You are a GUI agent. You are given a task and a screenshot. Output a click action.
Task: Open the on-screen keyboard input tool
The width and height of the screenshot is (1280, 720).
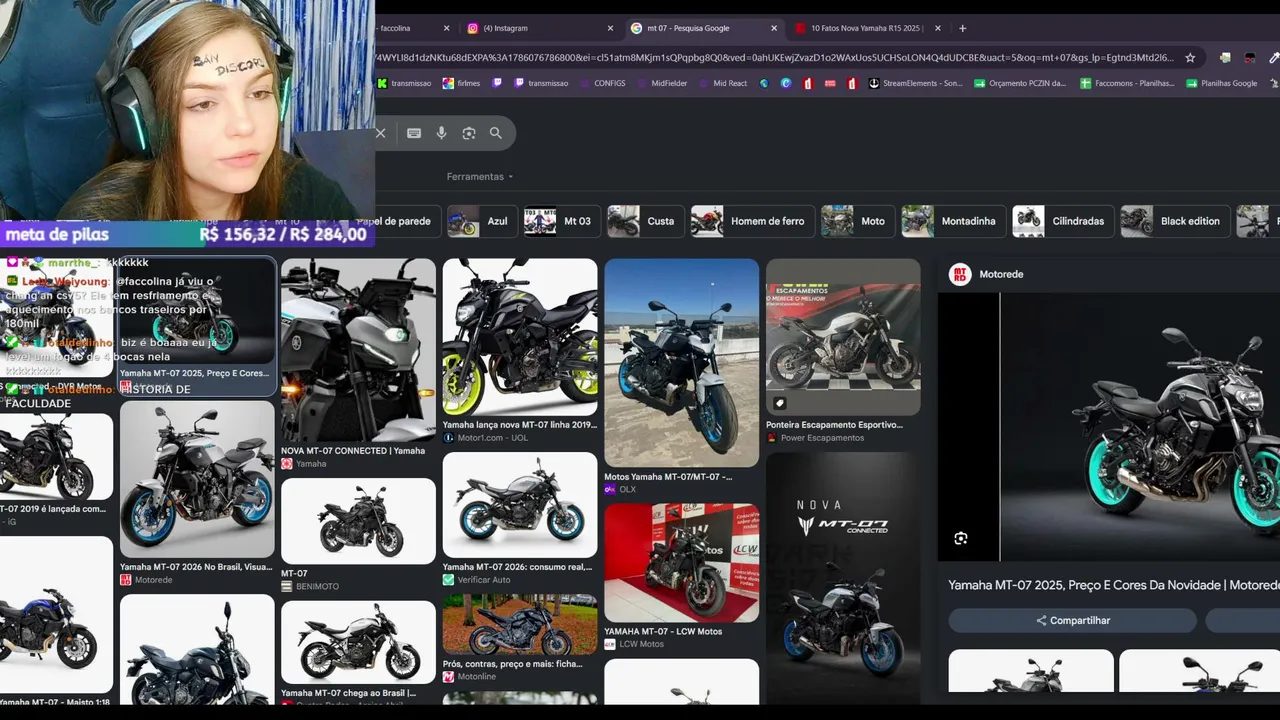click(414, 133)
